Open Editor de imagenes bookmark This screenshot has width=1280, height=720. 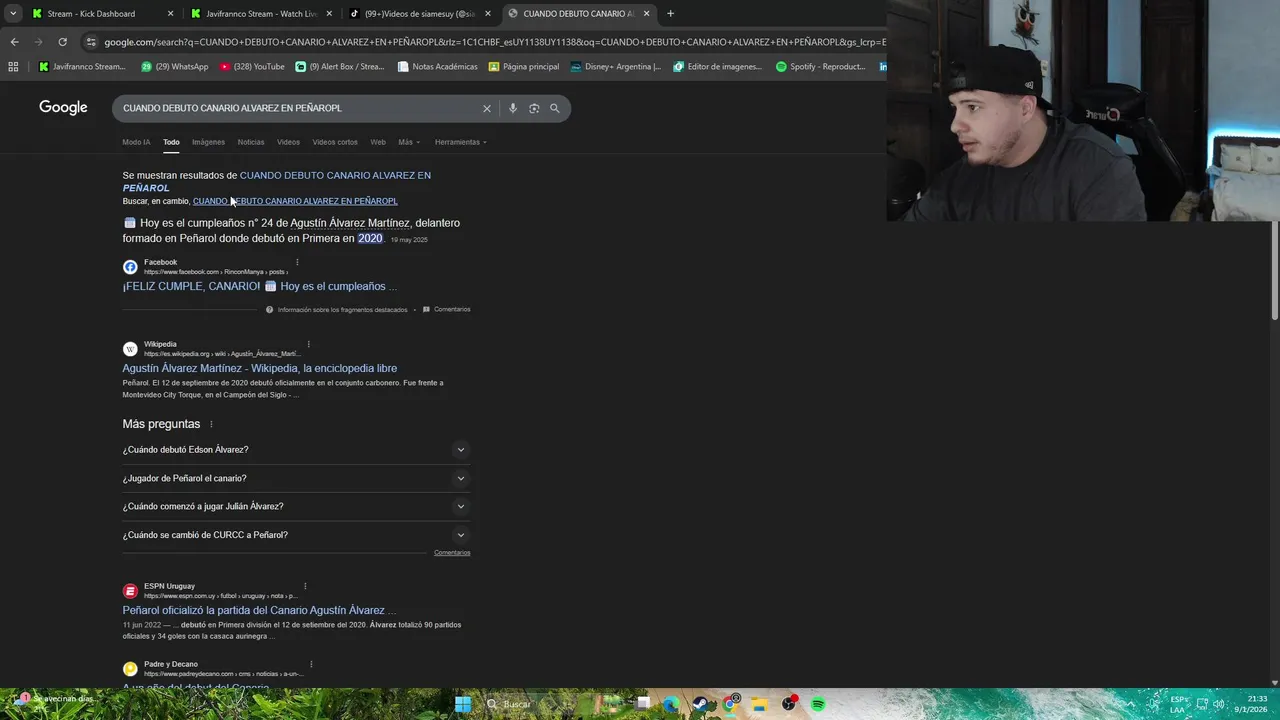coord(718,67)
